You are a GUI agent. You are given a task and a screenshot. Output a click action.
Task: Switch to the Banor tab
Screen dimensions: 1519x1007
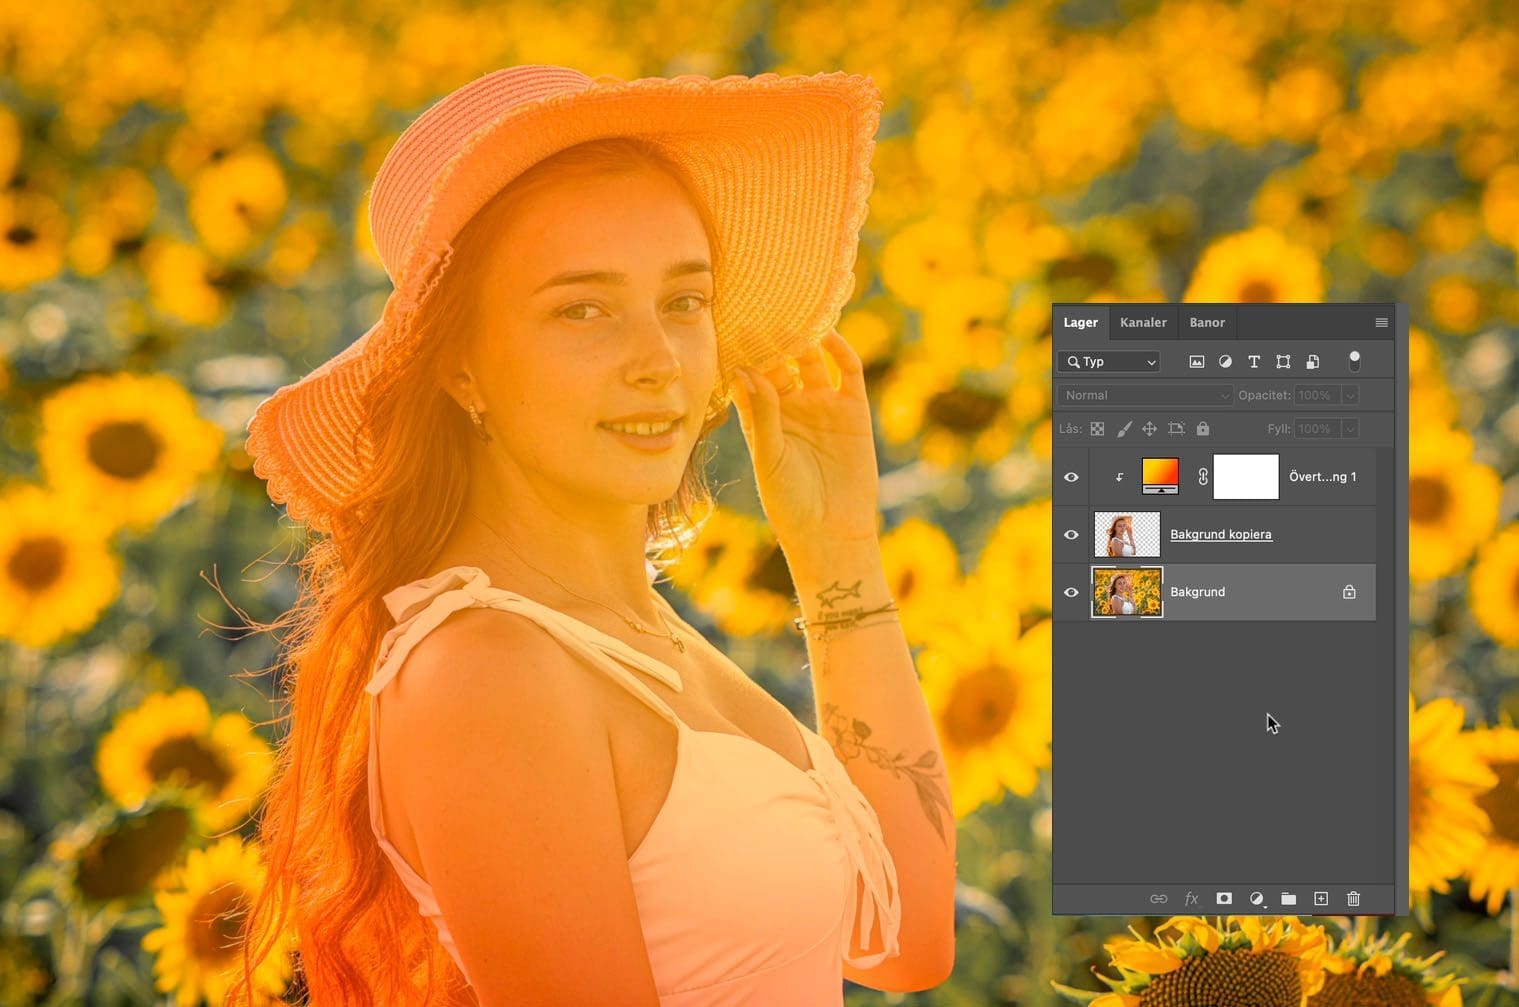pos(1207,322)
